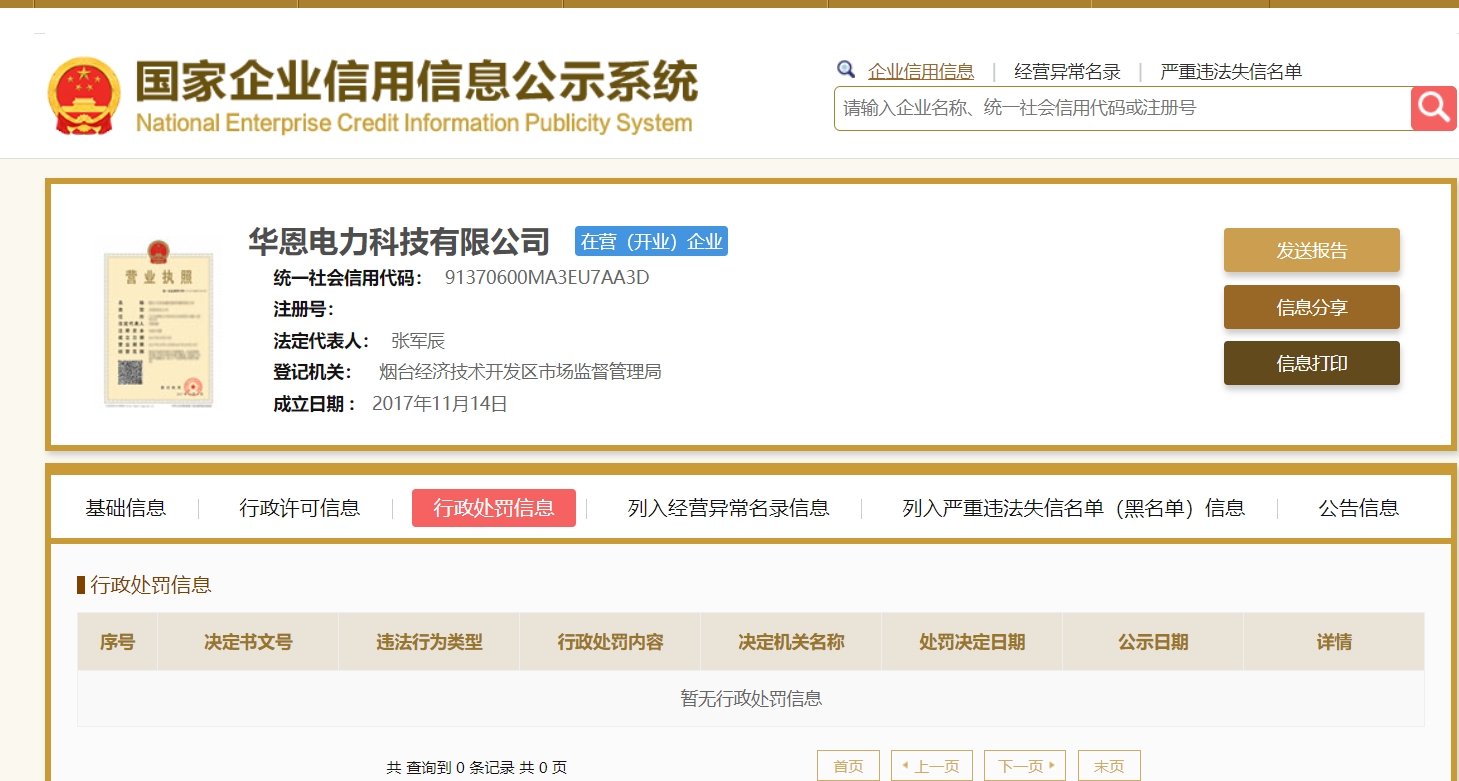Click the 违法行为类型 column header
The height and width of the screenshot is (781, 1459).
[429, 642]
